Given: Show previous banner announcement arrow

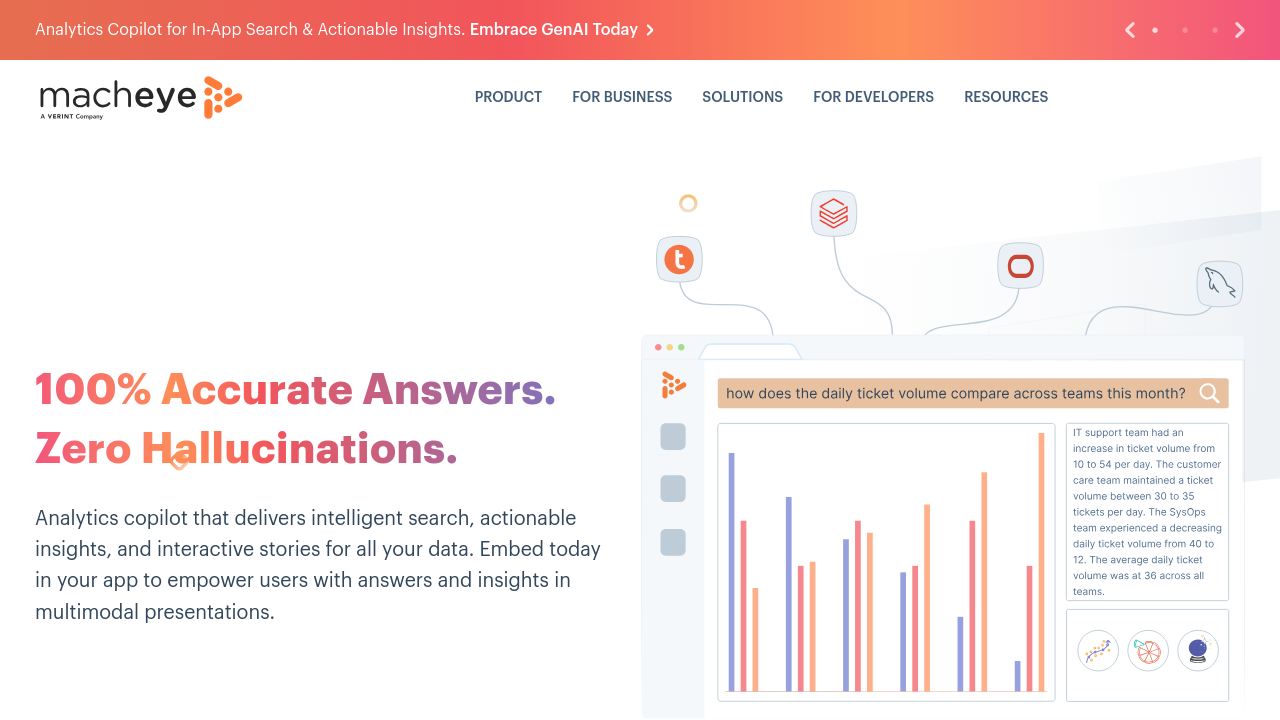Looking at the screenshot, I should tap(1130, 30).
